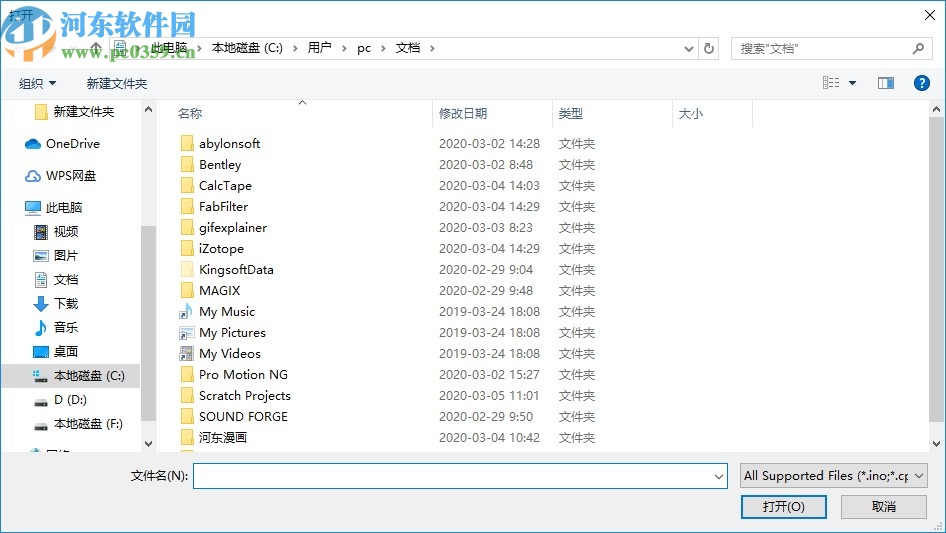Click the Bentley folder icon
This screenshot has width=946, height=533.
(187, 164)
